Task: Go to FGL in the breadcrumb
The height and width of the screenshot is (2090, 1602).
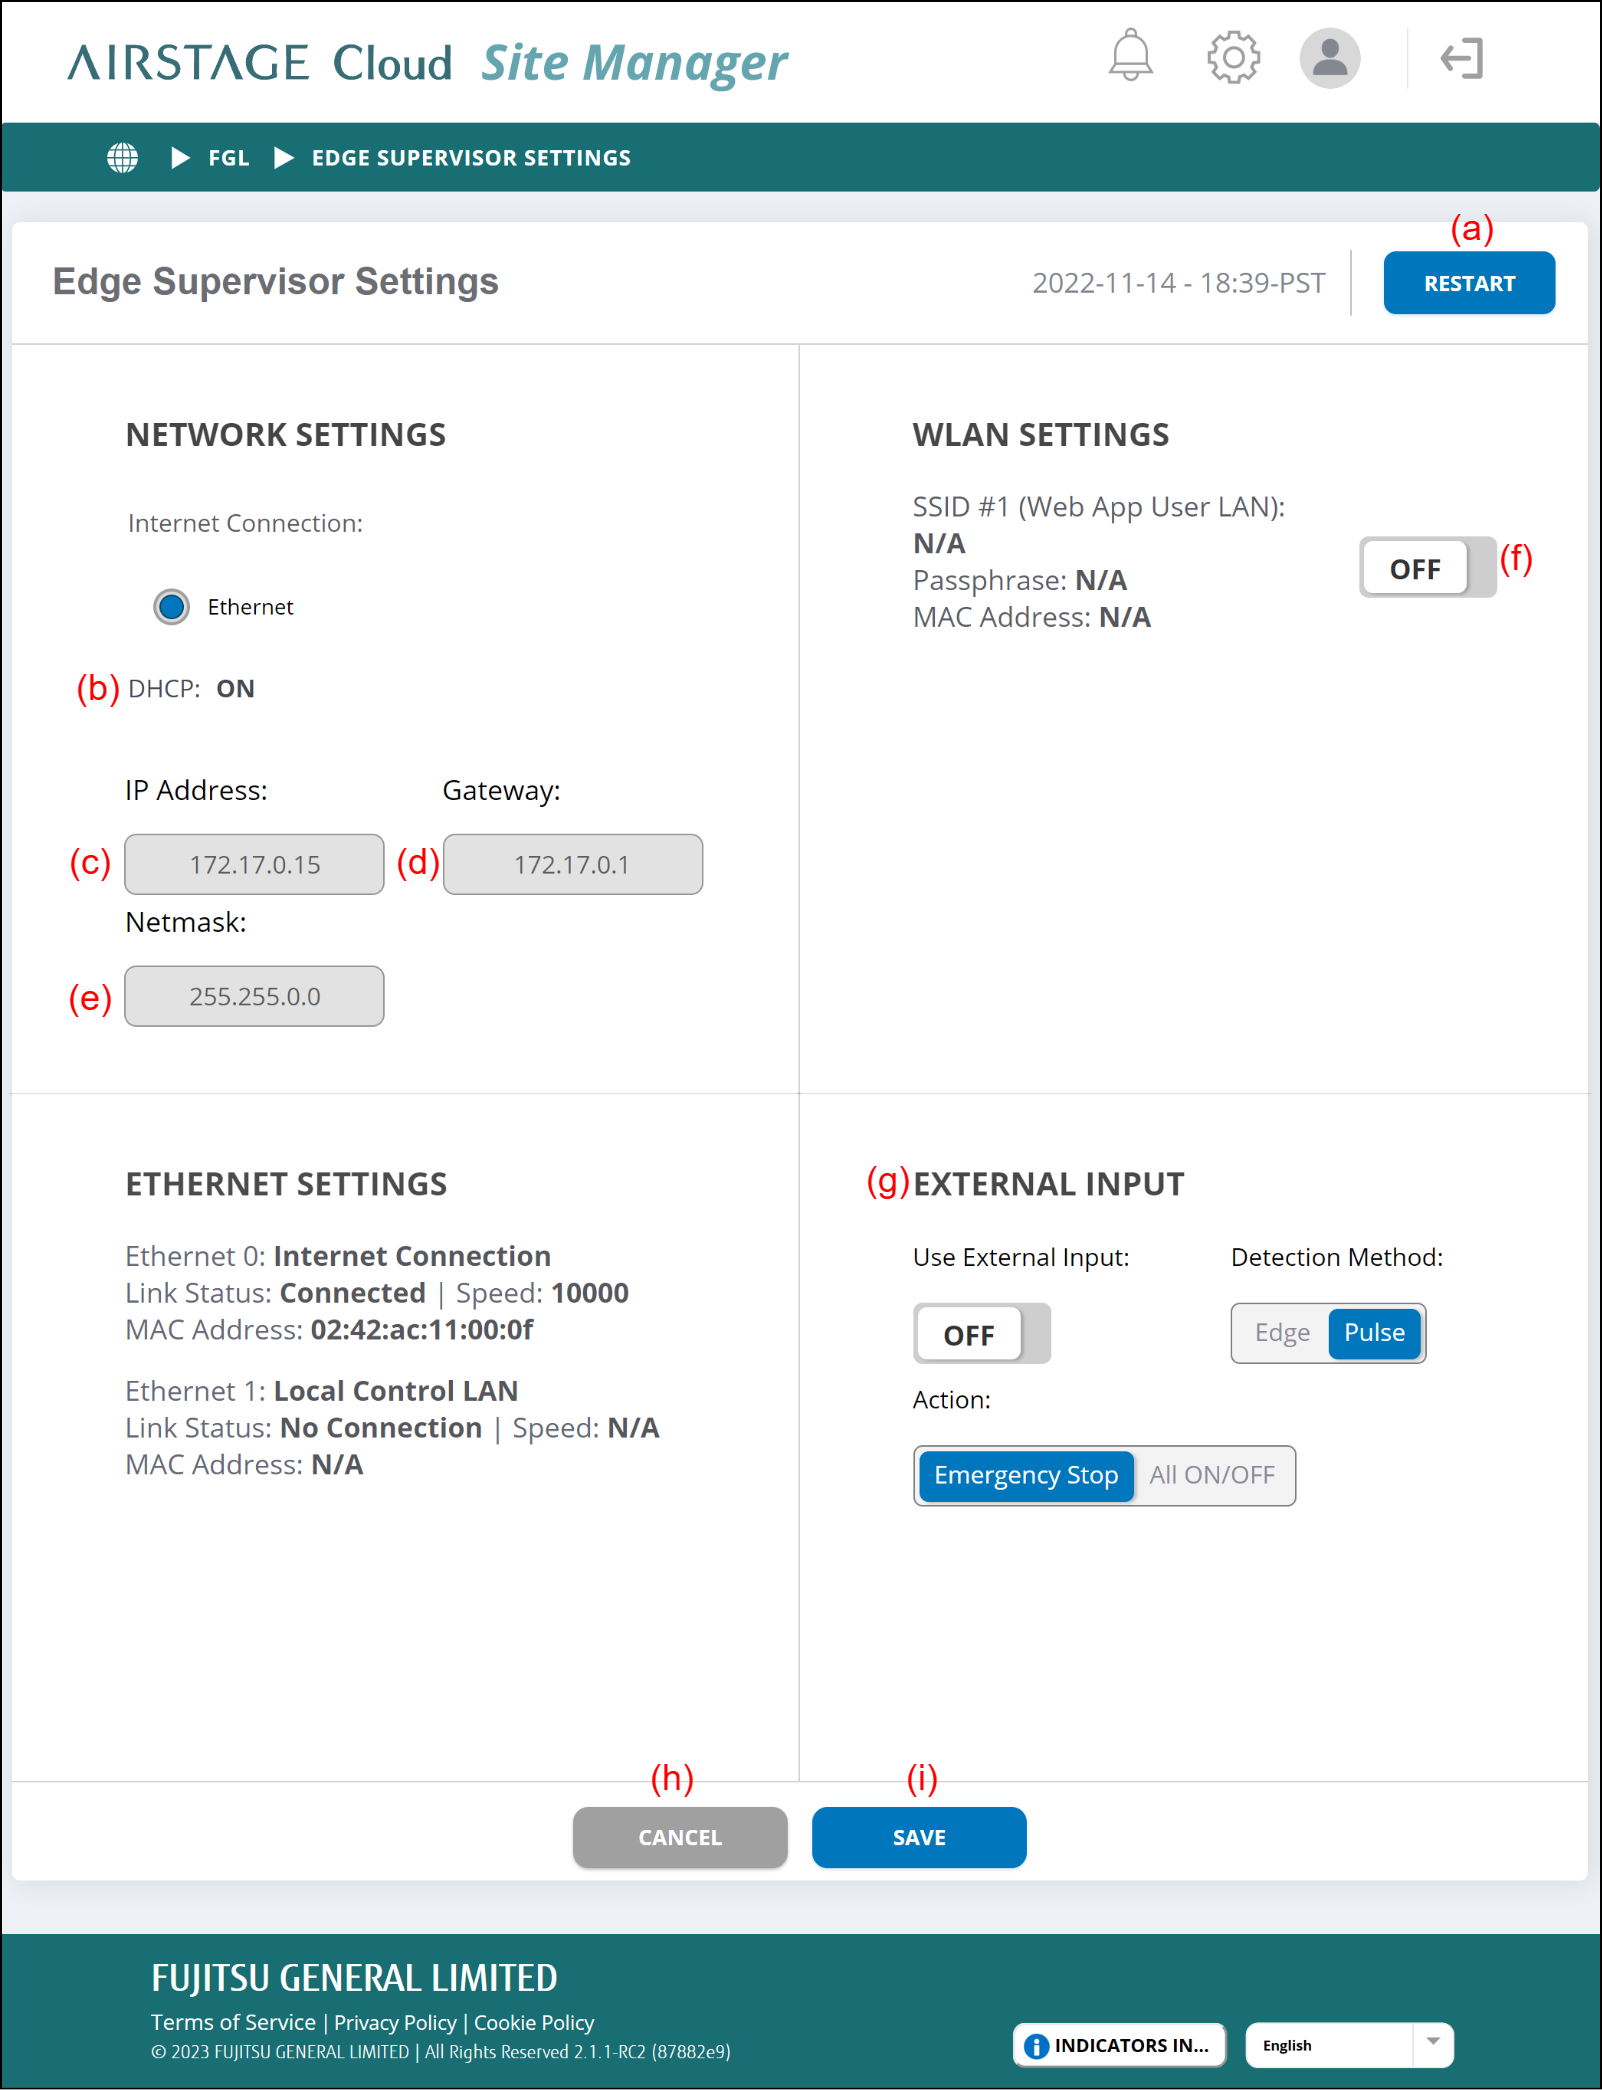Action: pyautogui.click(x=229, y=158)
